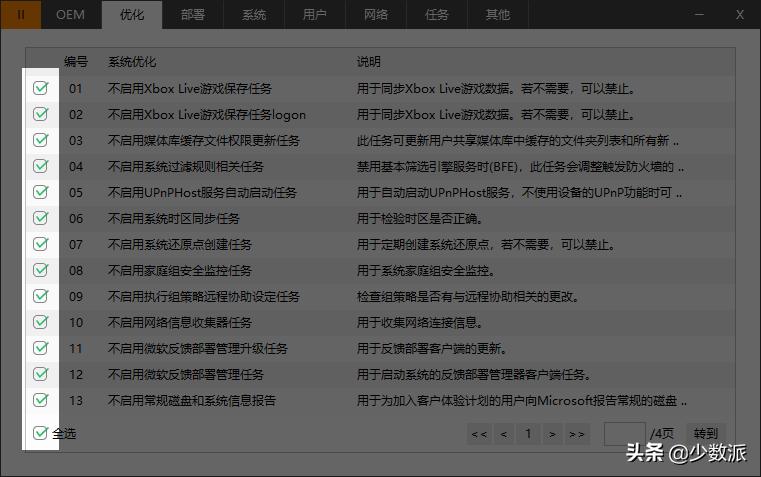
Task: Select row 不启用系统时区同步任务
Action: tap(380, 218)
